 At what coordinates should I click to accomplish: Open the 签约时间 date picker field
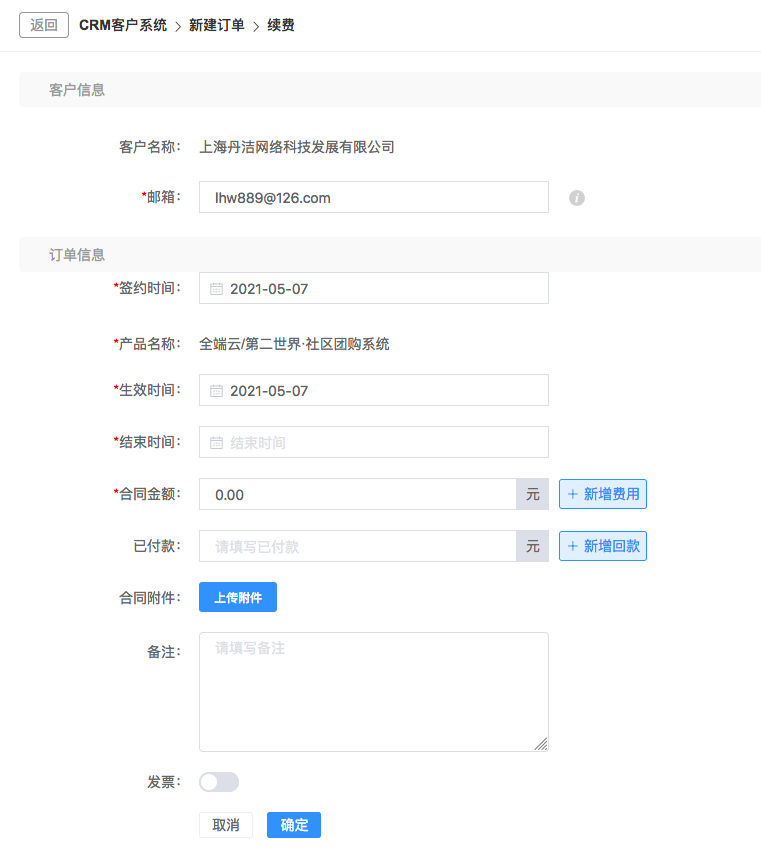coord(374,288)
